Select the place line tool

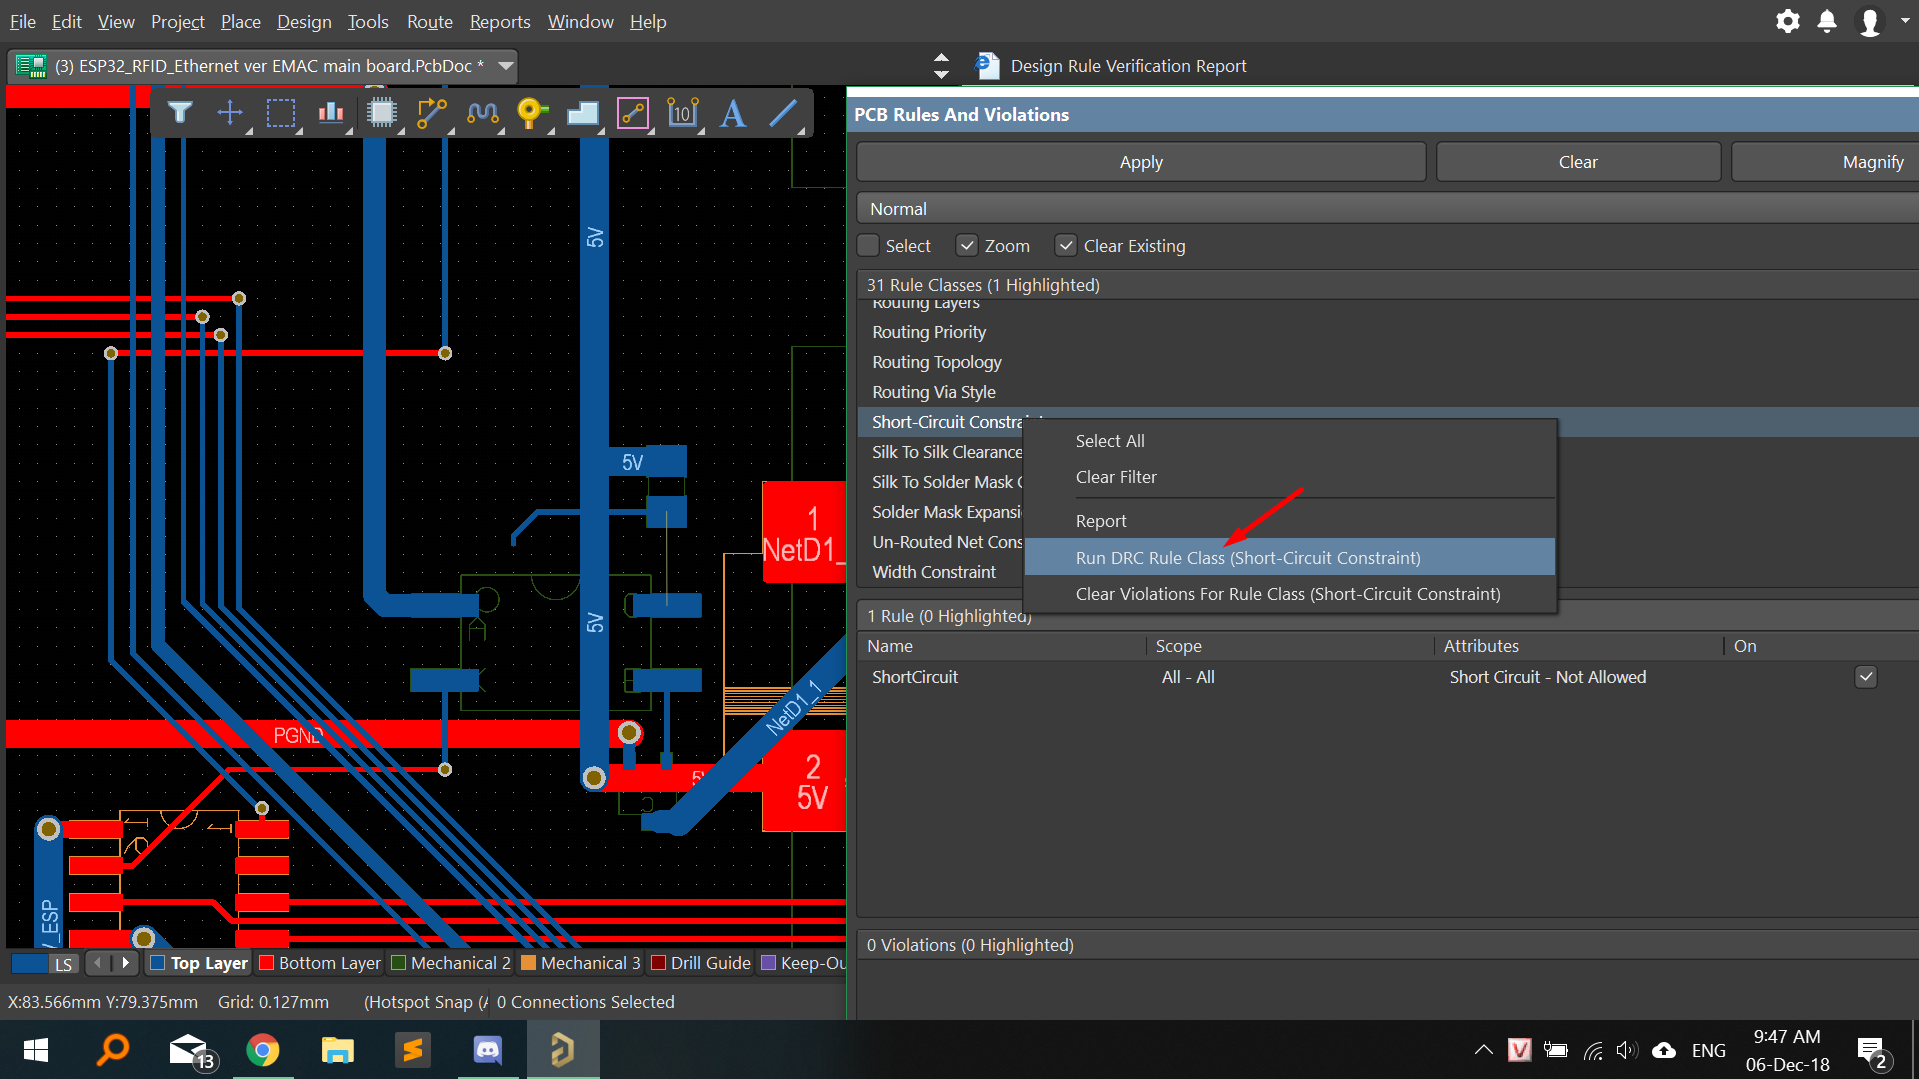(784, 113)
